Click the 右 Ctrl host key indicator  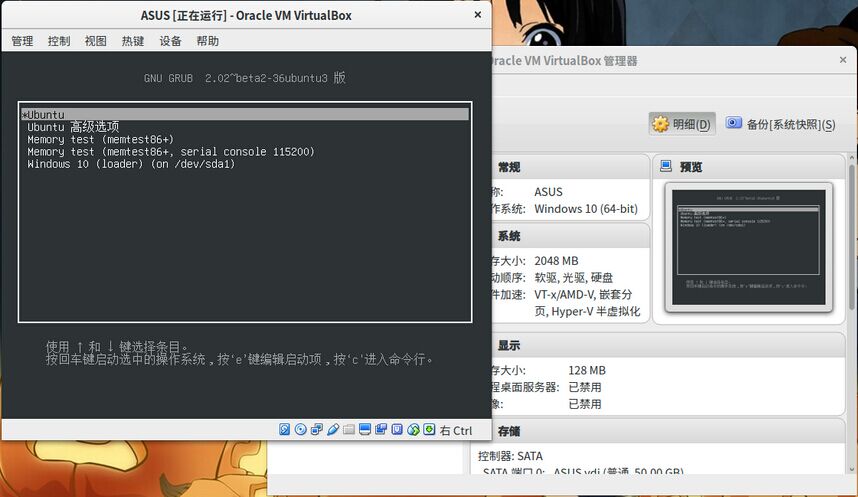click(x=456, y=431)
